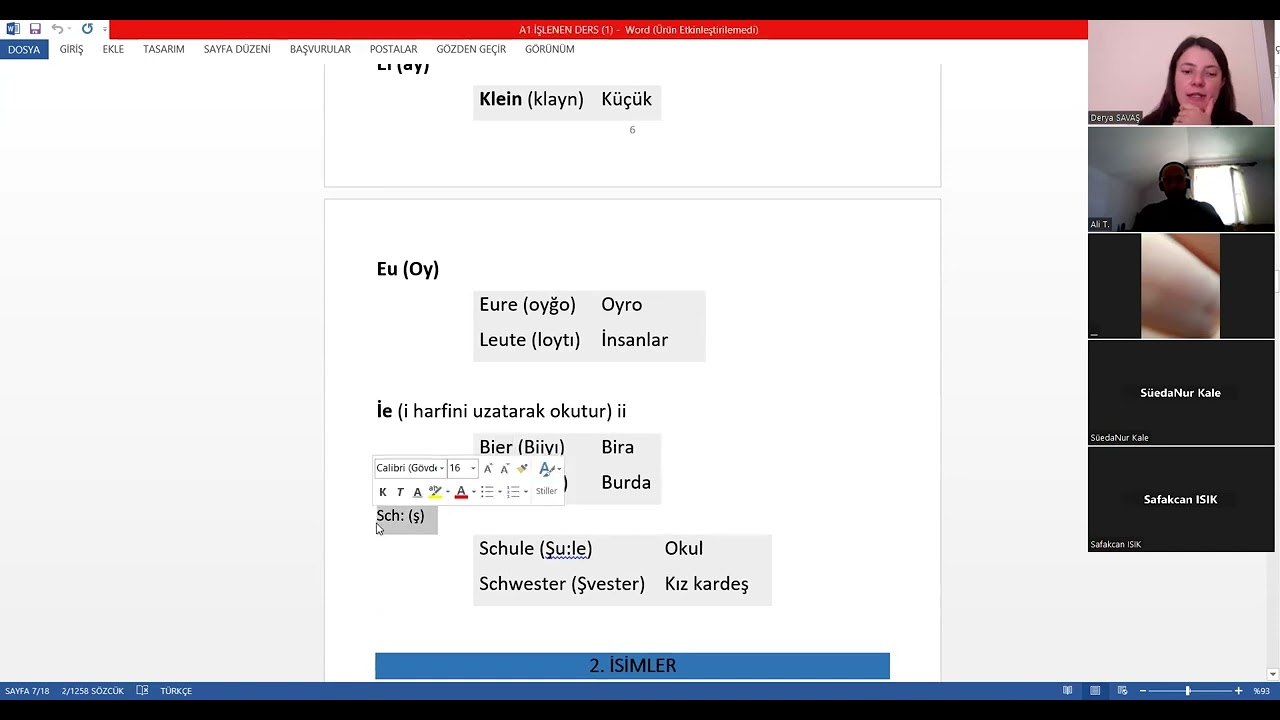Screen dimensions: 1280x720
Task: Click vertical scrollbar down arrow
Action: 1273,674
